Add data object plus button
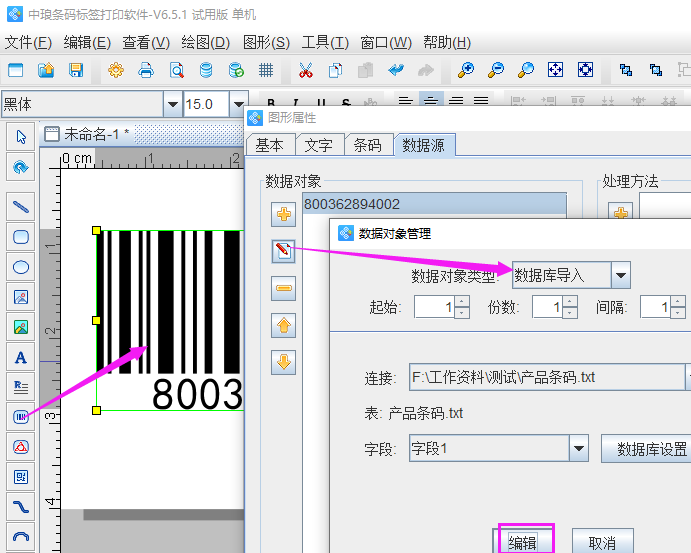The height and width of the screenshot is (553, 691). [x=283, y=215]
